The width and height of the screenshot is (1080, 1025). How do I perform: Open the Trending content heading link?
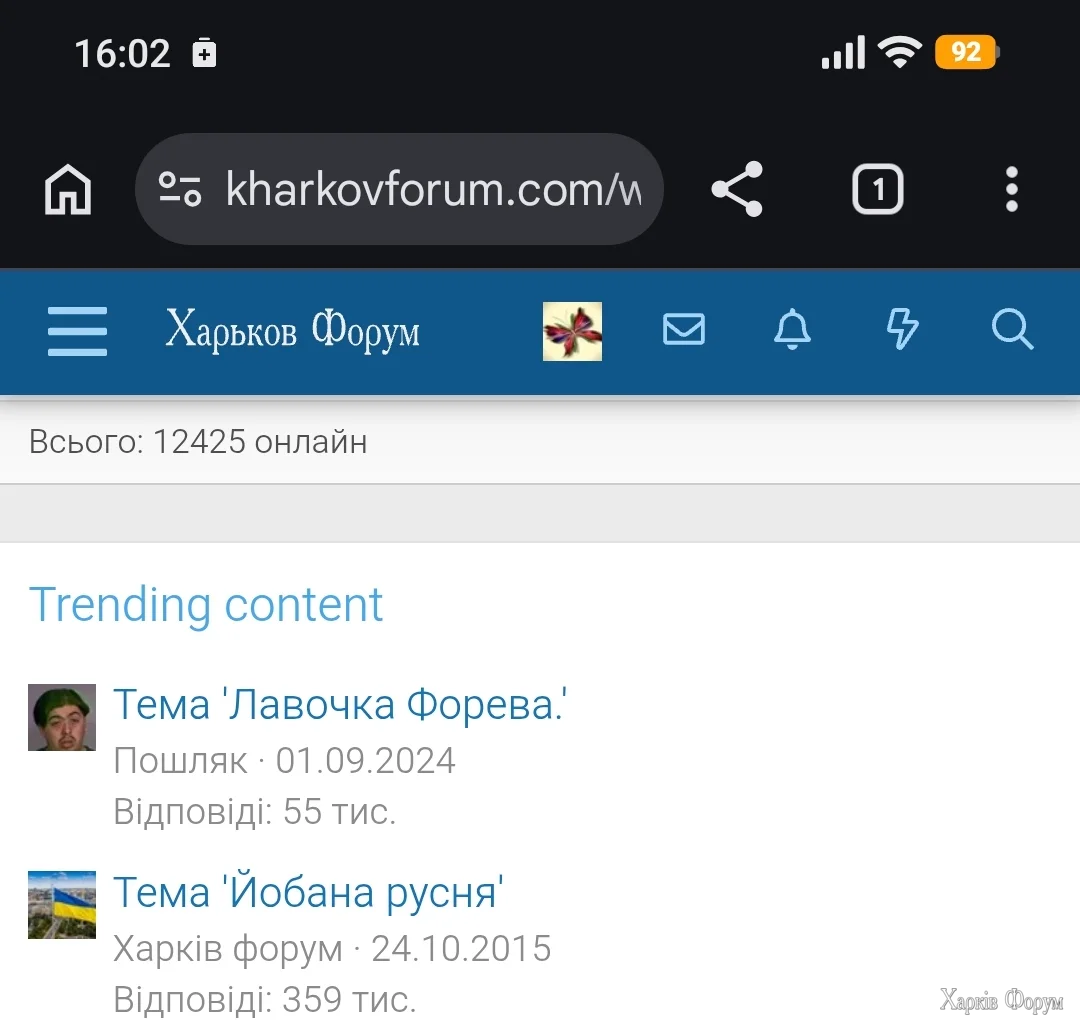pyautogui.click(x=206, y=605)
